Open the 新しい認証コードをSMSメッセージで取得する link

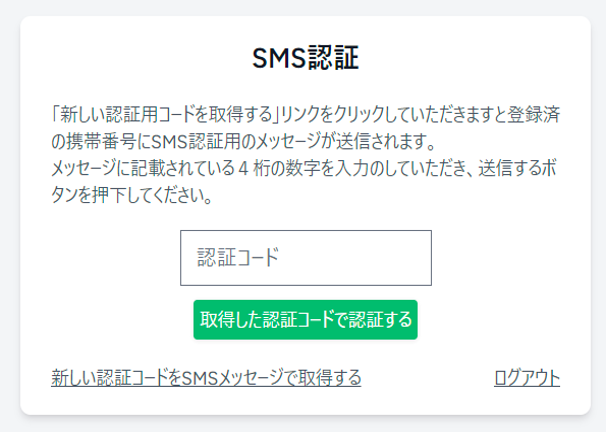[x=206, y=377]
